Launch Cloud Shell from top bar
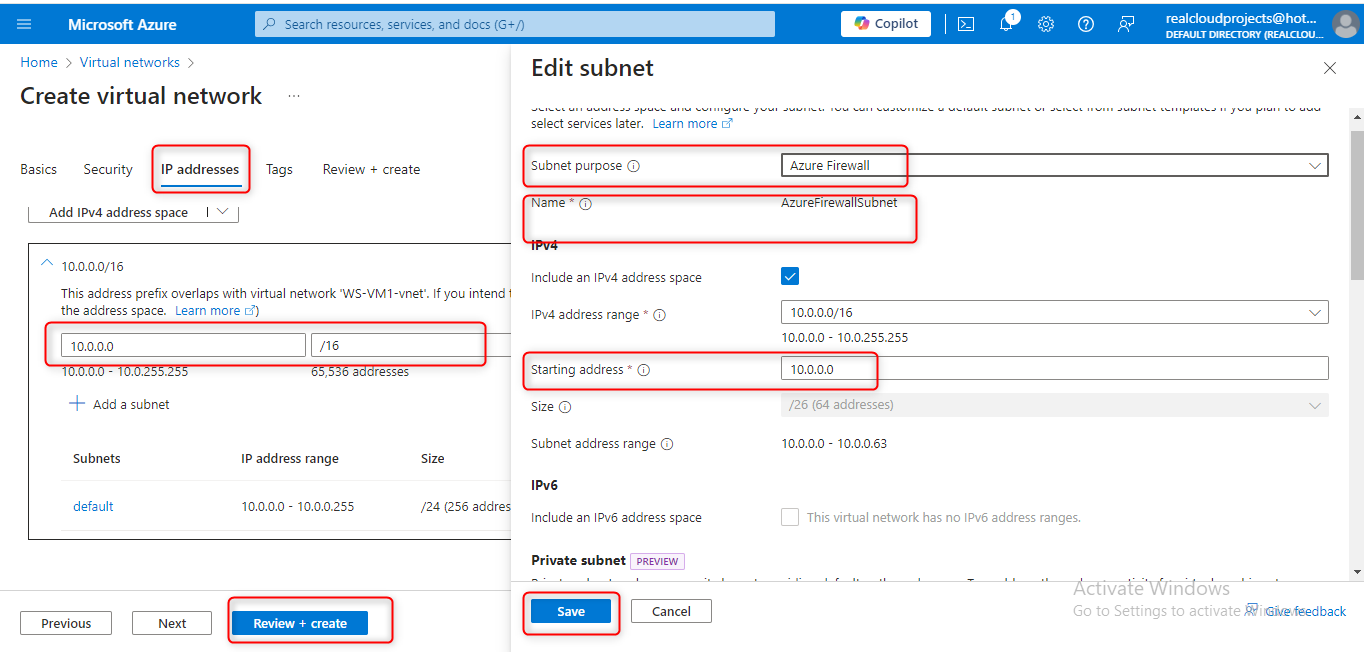The width and height of the screenshot is (1364, 652). tap(966, 24)
